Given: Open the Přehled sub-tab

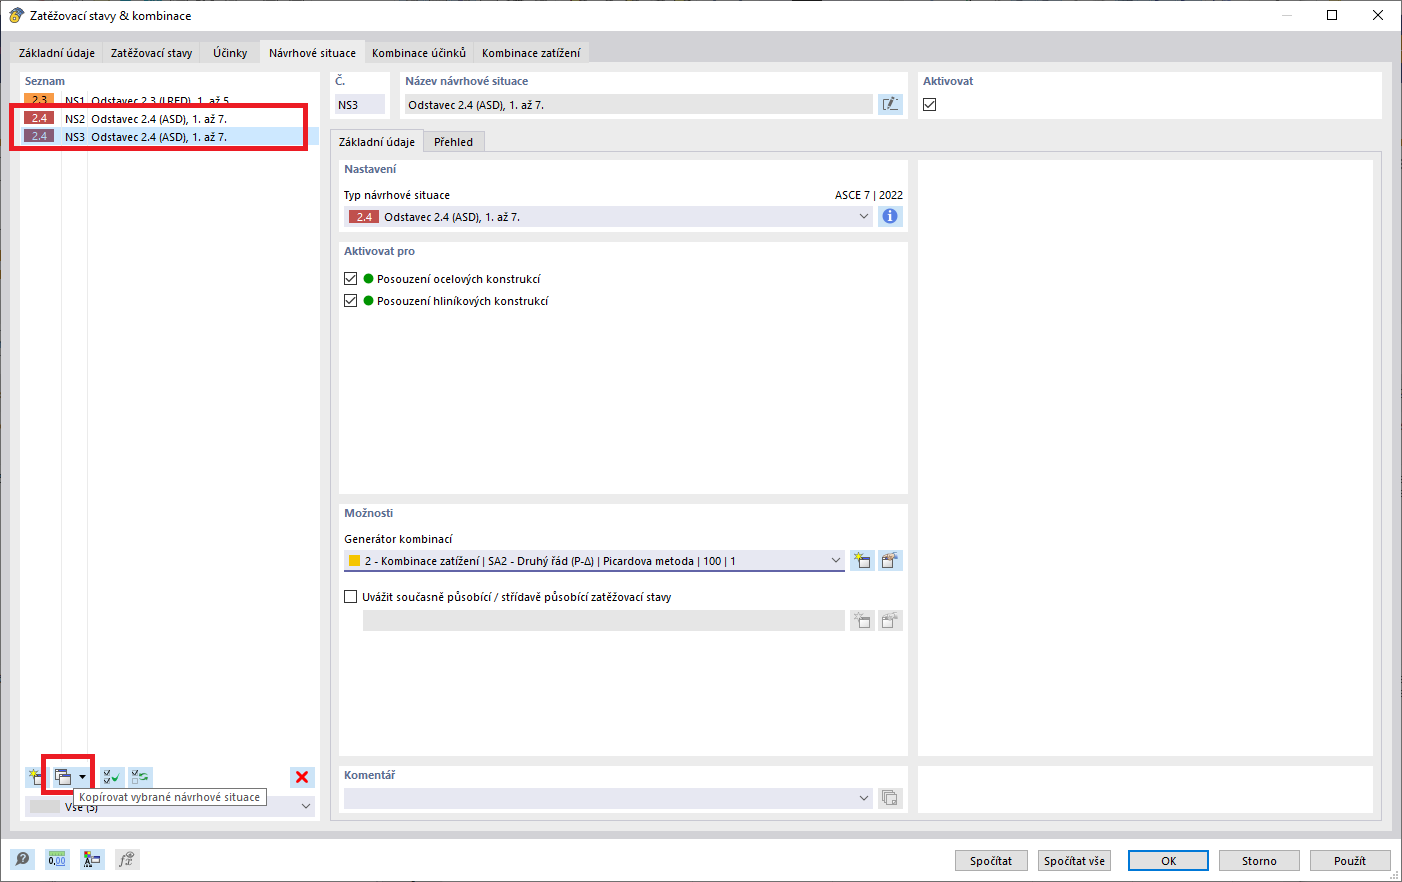Looking at the screenshot, I should (453, 142).
